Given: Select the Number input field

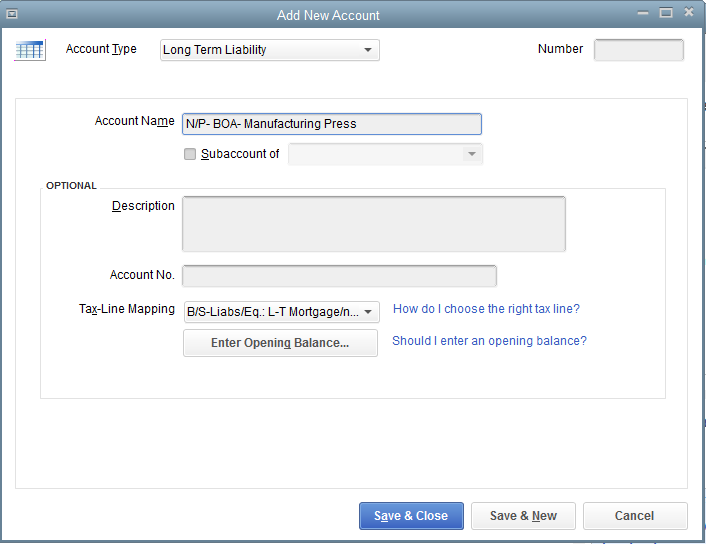Looking at the screenshot, I should coord(638,50).
